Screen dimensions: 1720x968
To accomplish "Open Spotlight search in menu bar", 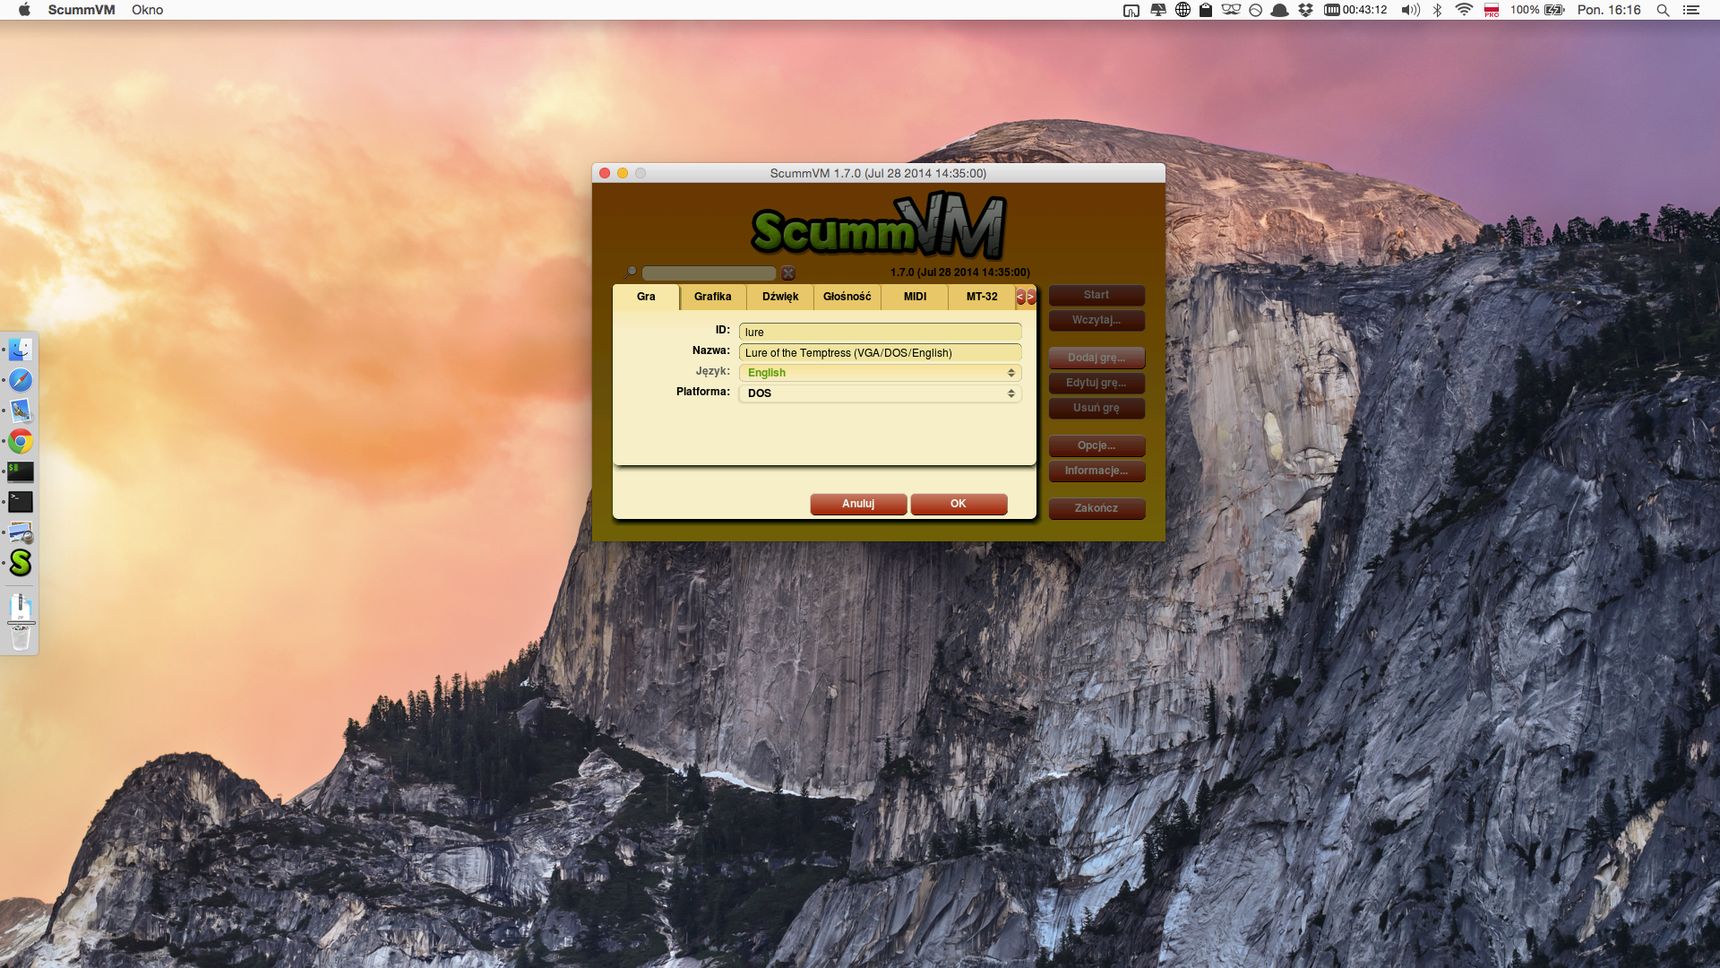I will tap(1663, 10).
